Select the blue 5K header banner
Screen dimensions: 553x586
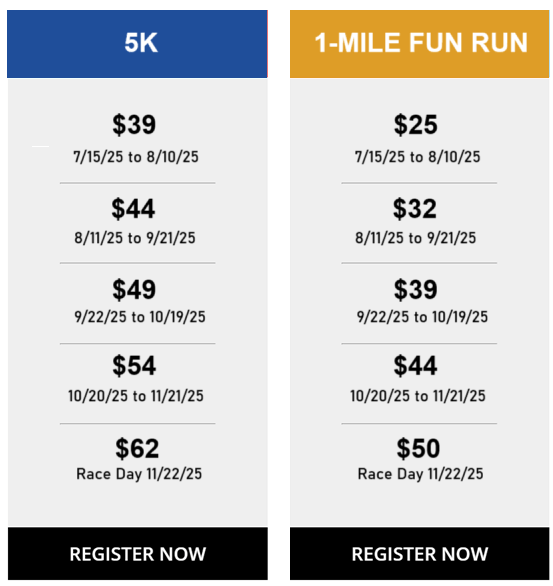pos(137,44)
